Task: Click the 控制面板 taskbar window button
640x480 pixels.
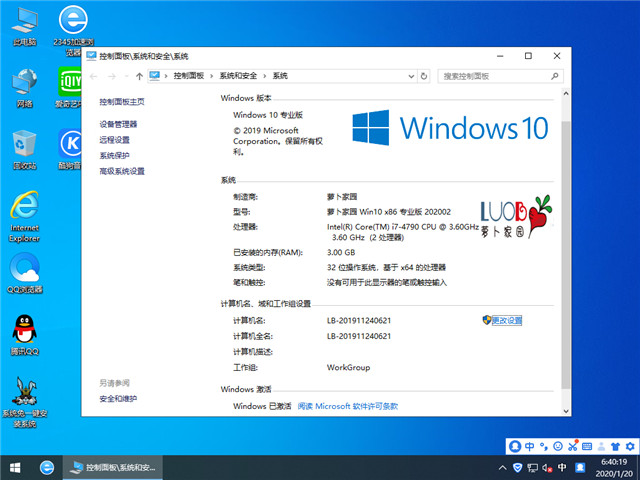Action: (113, 468)
